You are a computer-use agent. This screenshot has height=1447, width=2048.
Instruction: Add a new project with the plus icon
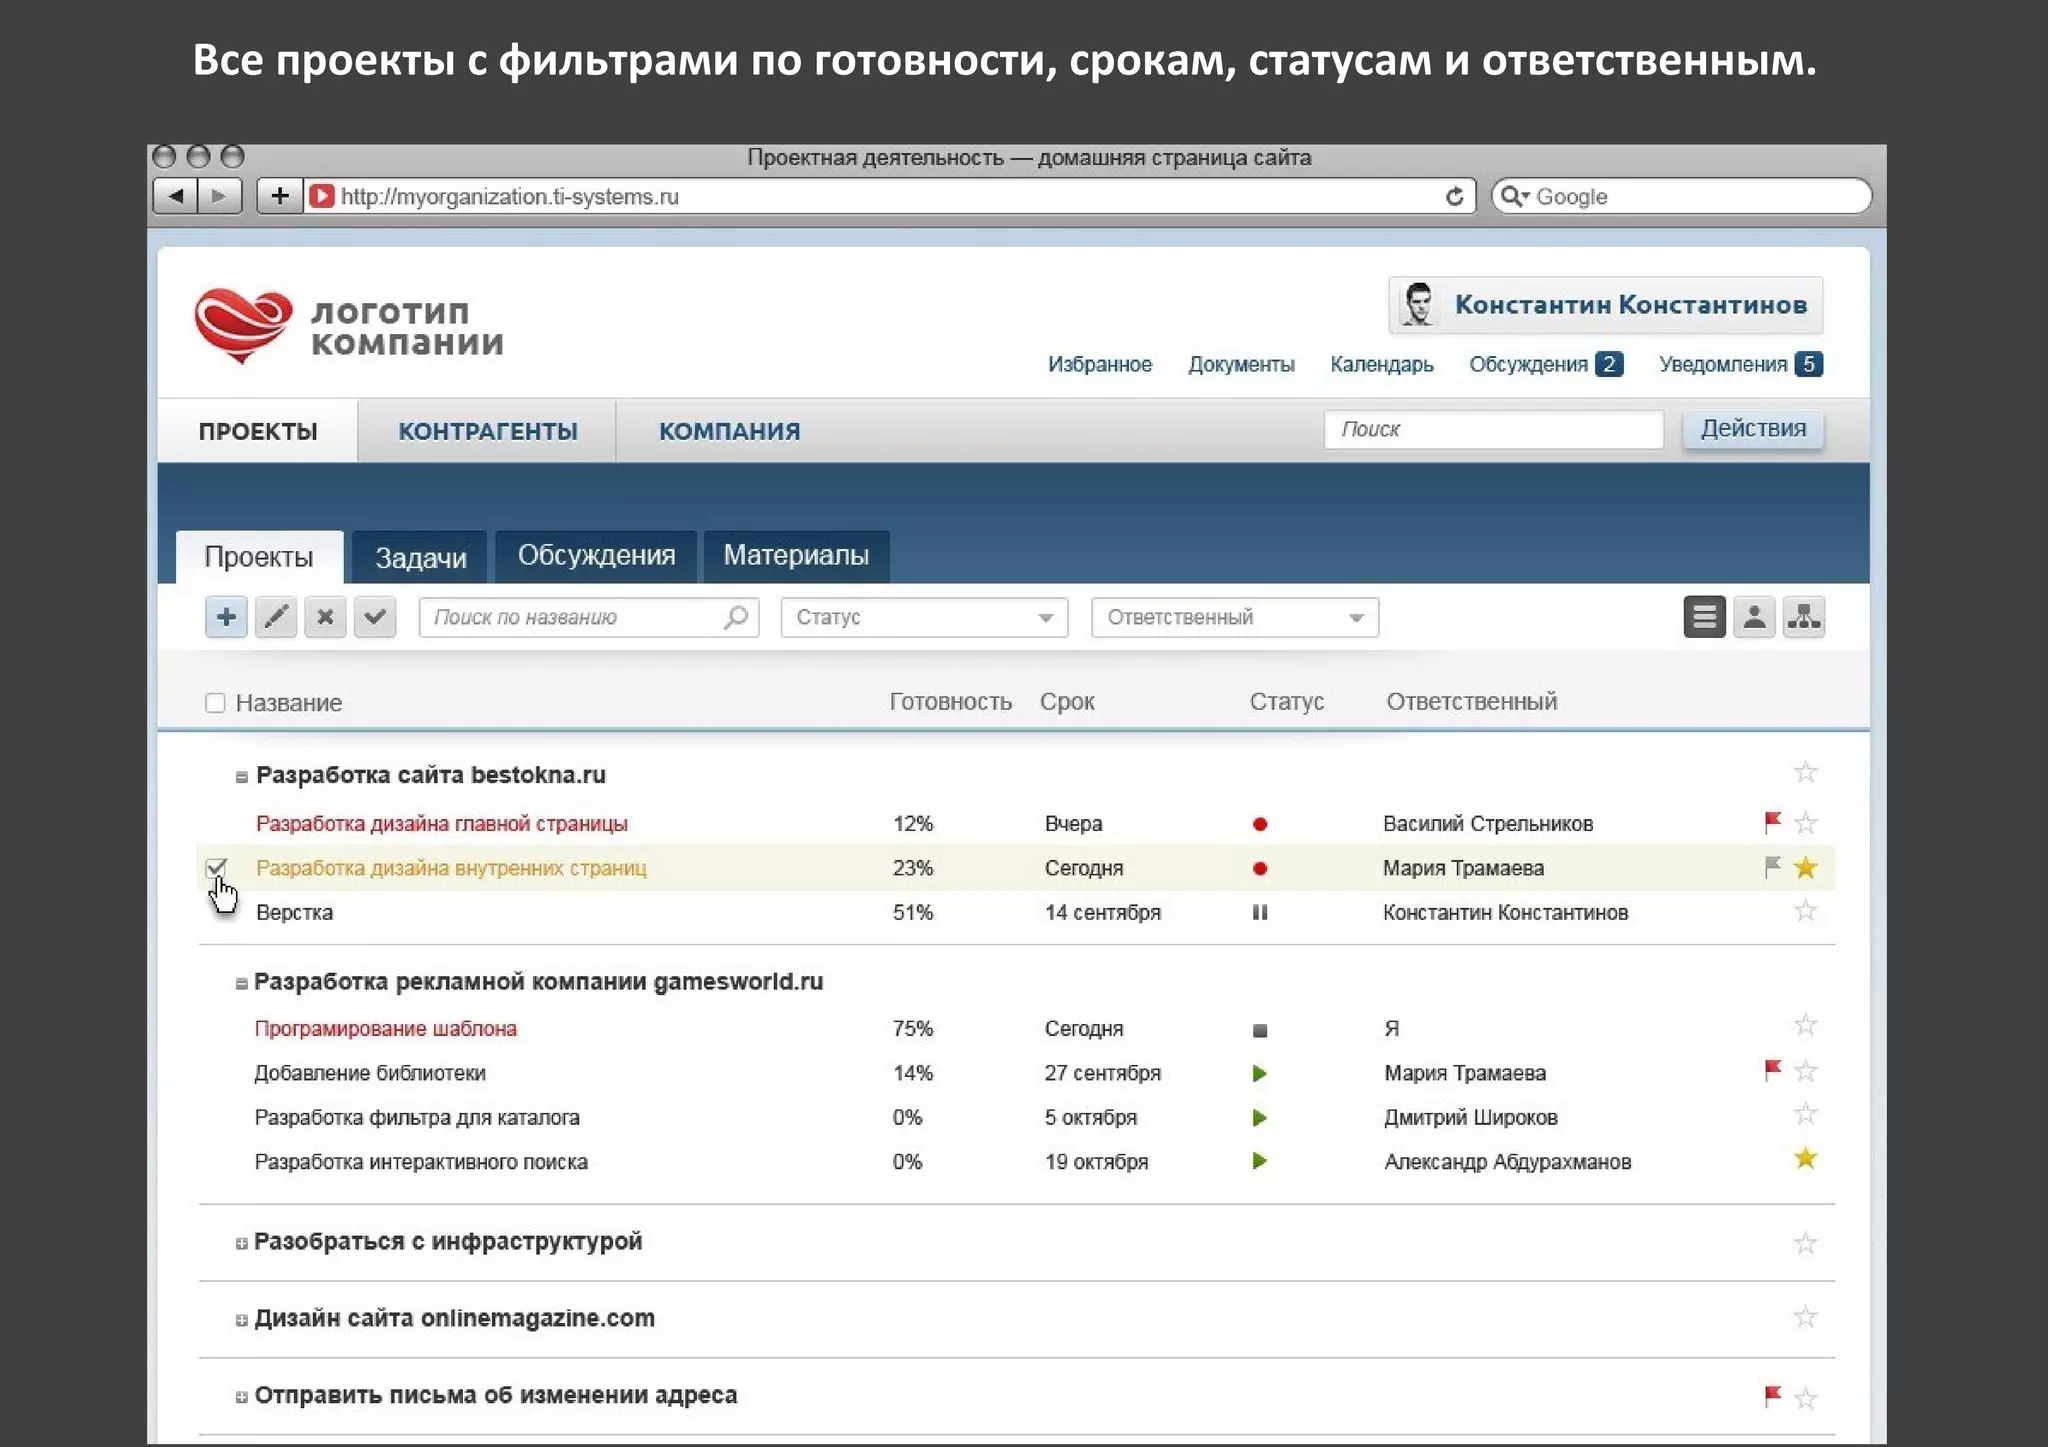click(x=226, y=617)
